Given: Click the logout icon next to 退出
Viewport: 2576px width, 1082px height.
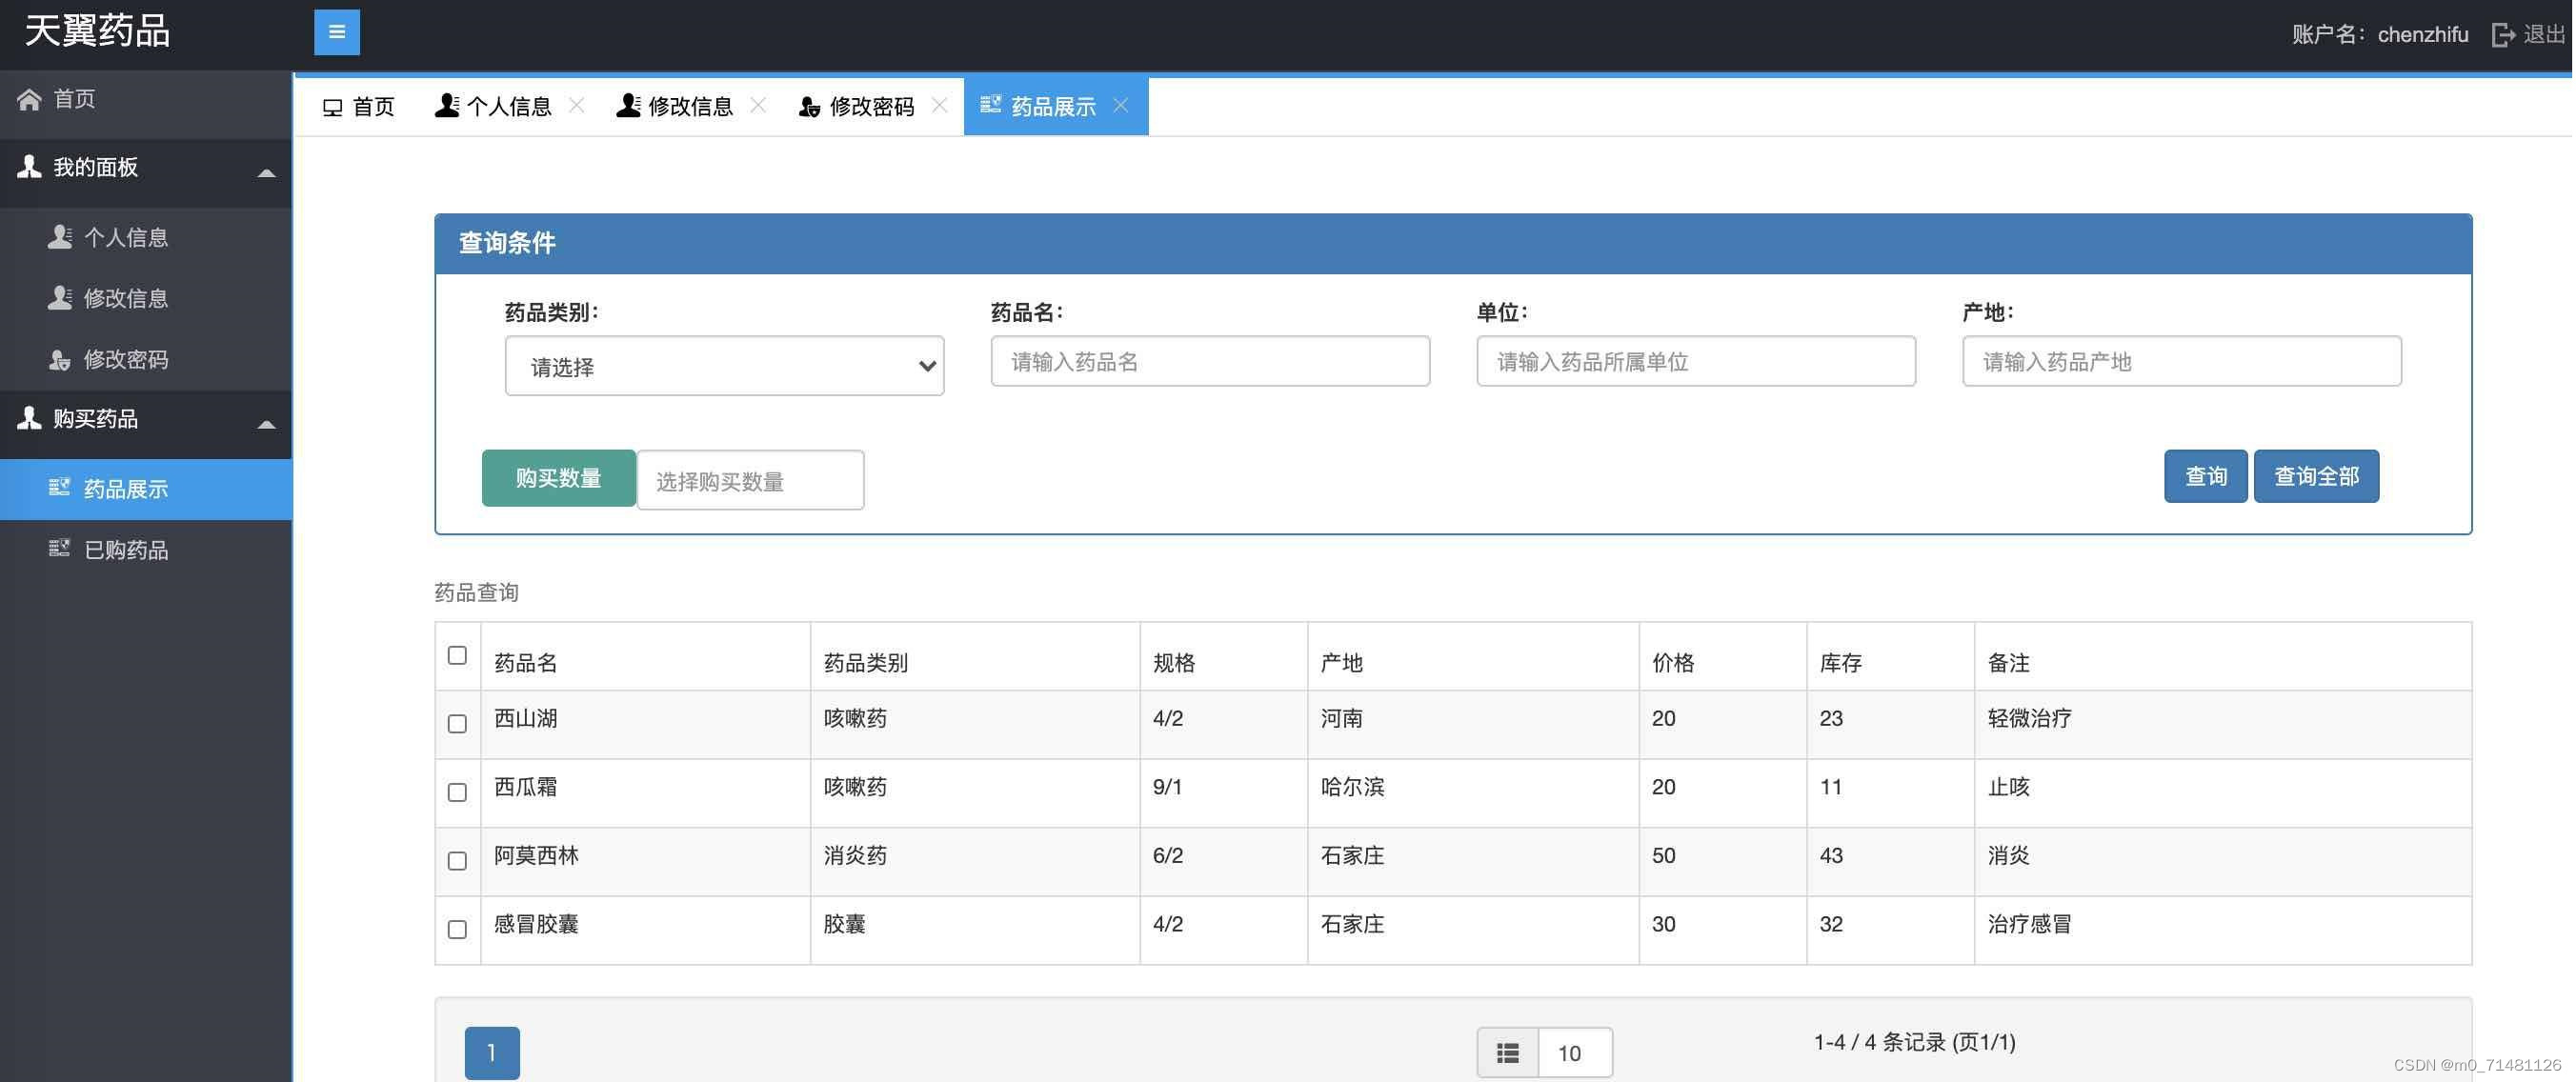Looking at the screenshot, I should point(2503,35).
